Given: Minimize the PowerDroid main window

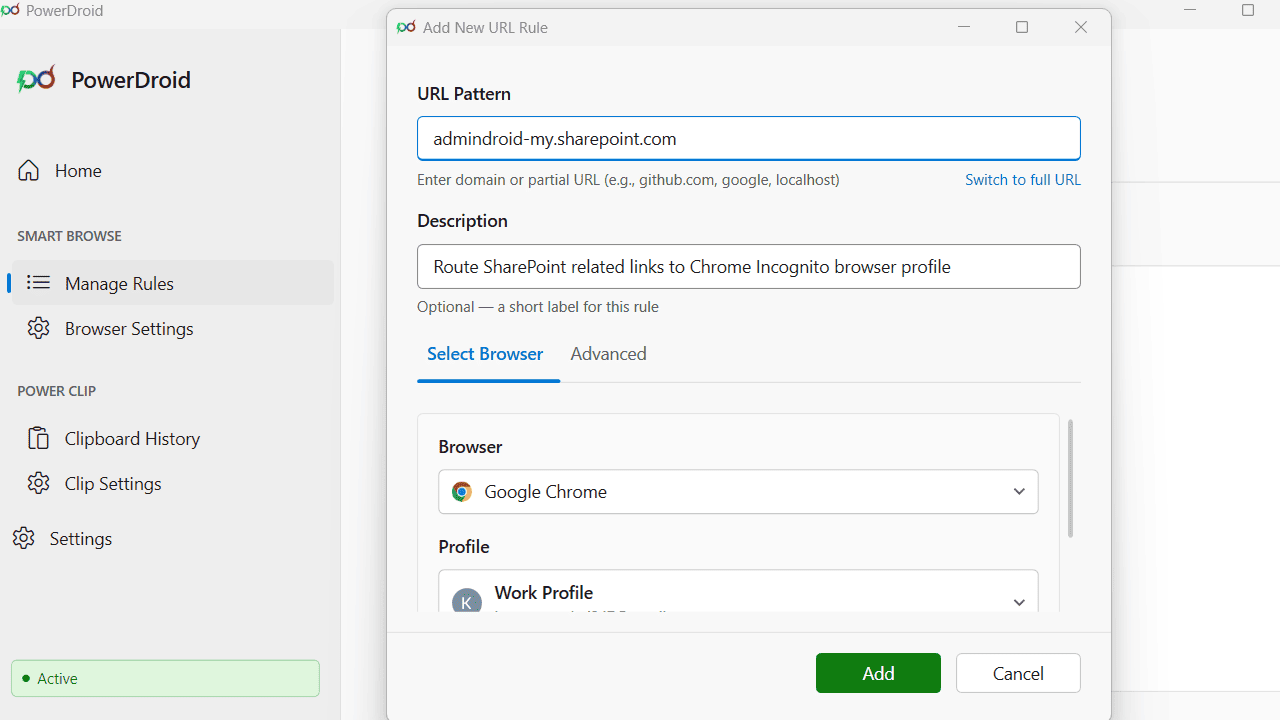Looking at the screenshot, I should point(1190,11).
